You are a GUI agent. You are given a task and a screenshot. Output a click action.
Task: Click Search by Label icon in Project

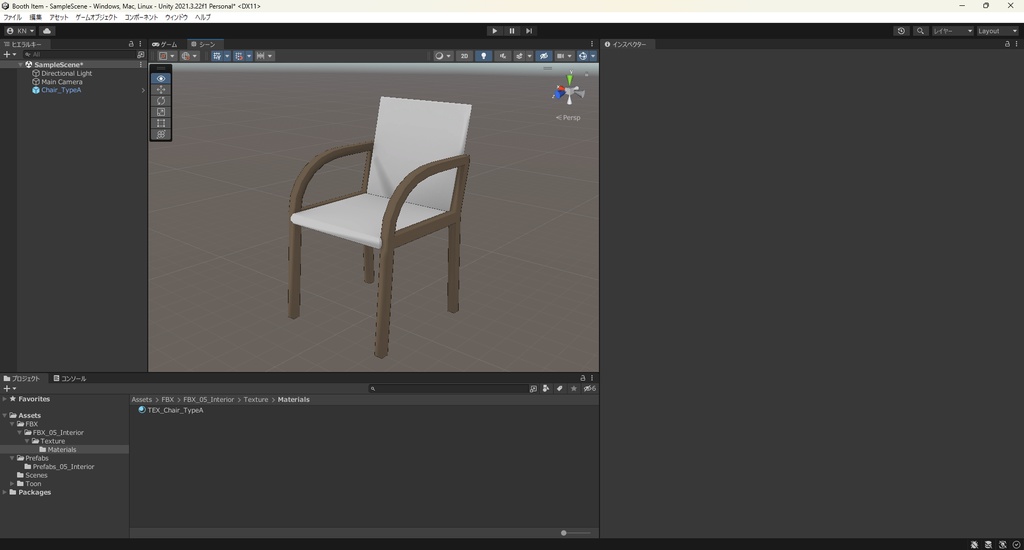560,389
